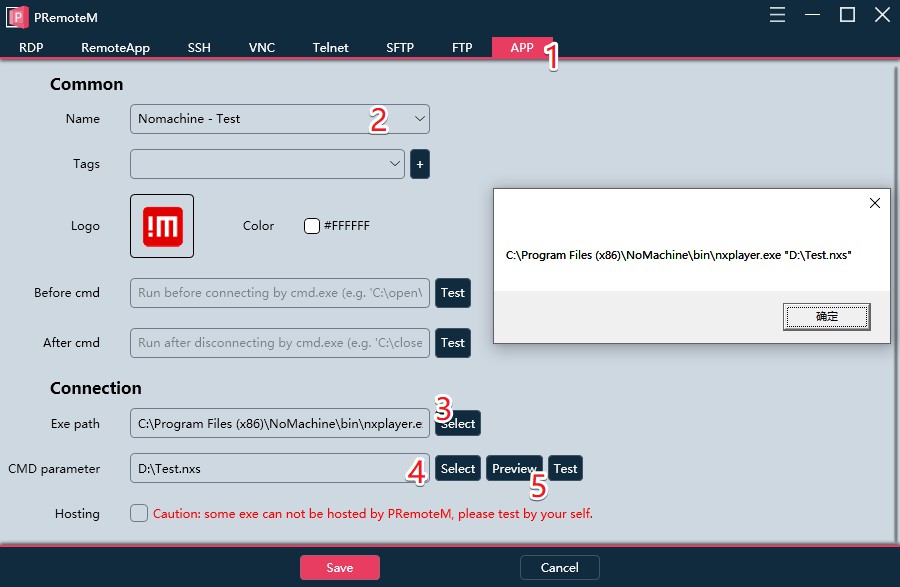Screen dimensions: 900x587
Task: Click Preview button for CMD parameter
Action: (514, 468)
